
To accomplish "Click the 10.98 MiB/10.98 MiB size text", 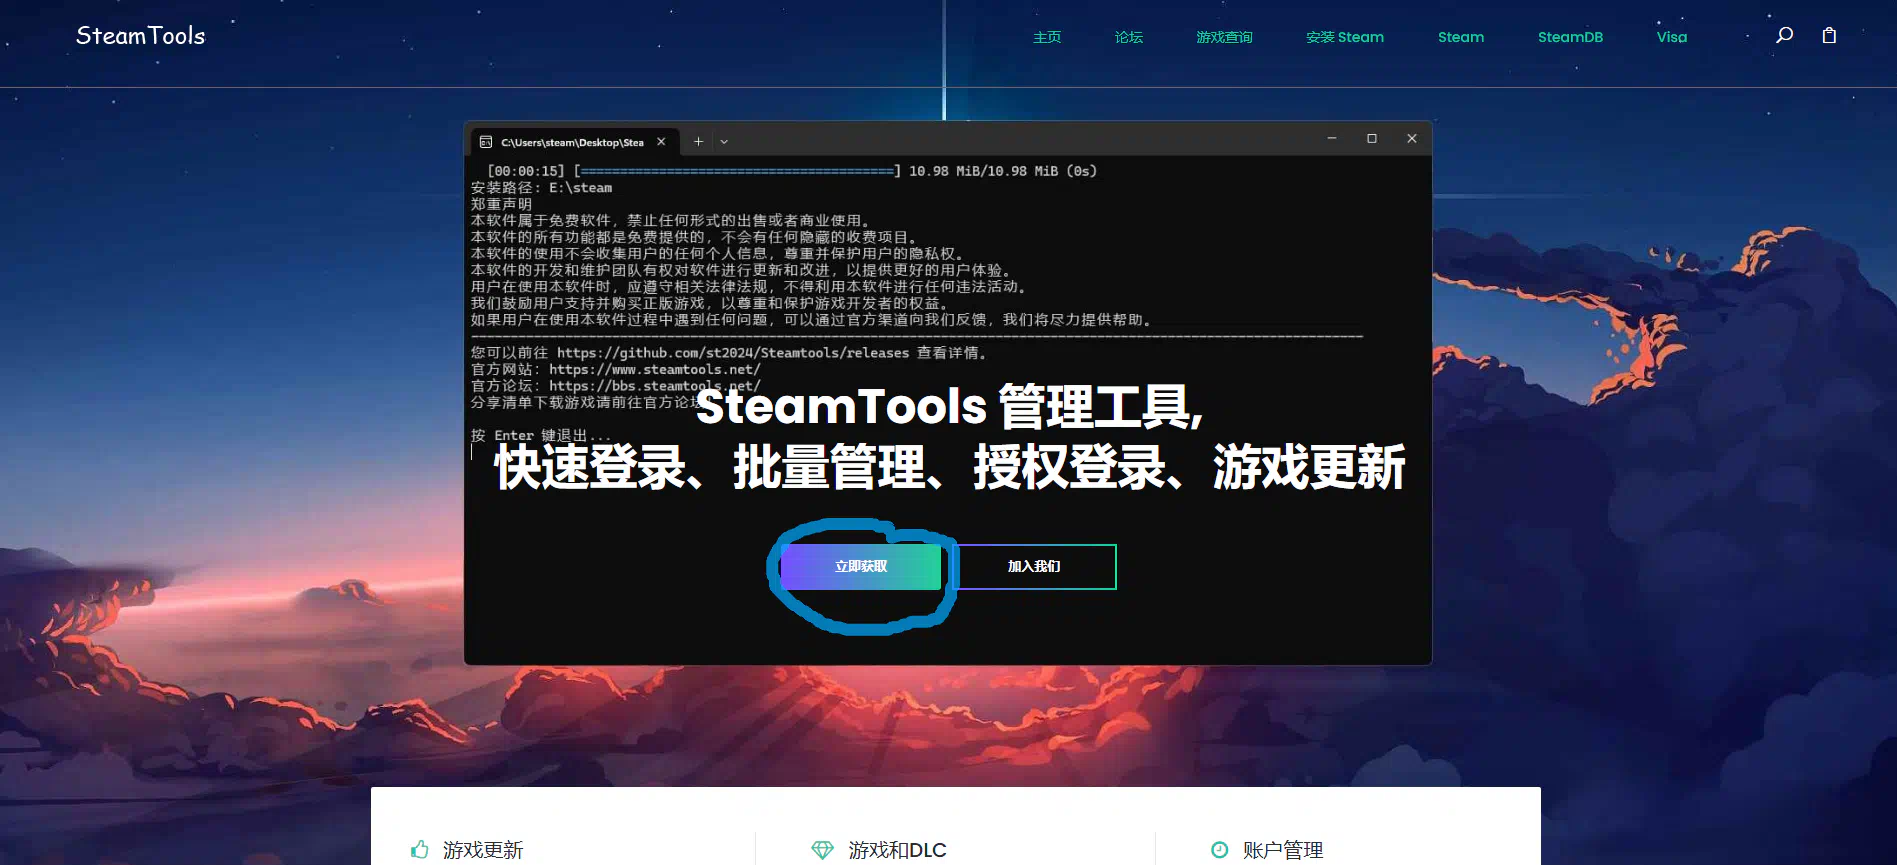I will pos(983,171).
